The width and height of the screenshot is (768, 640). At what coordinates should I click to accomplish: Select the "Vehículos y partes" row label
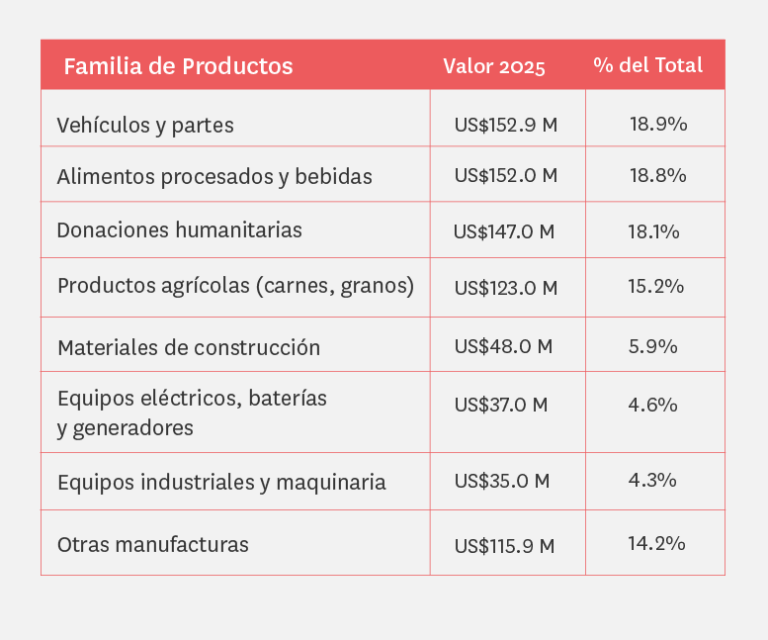point(145,125)
